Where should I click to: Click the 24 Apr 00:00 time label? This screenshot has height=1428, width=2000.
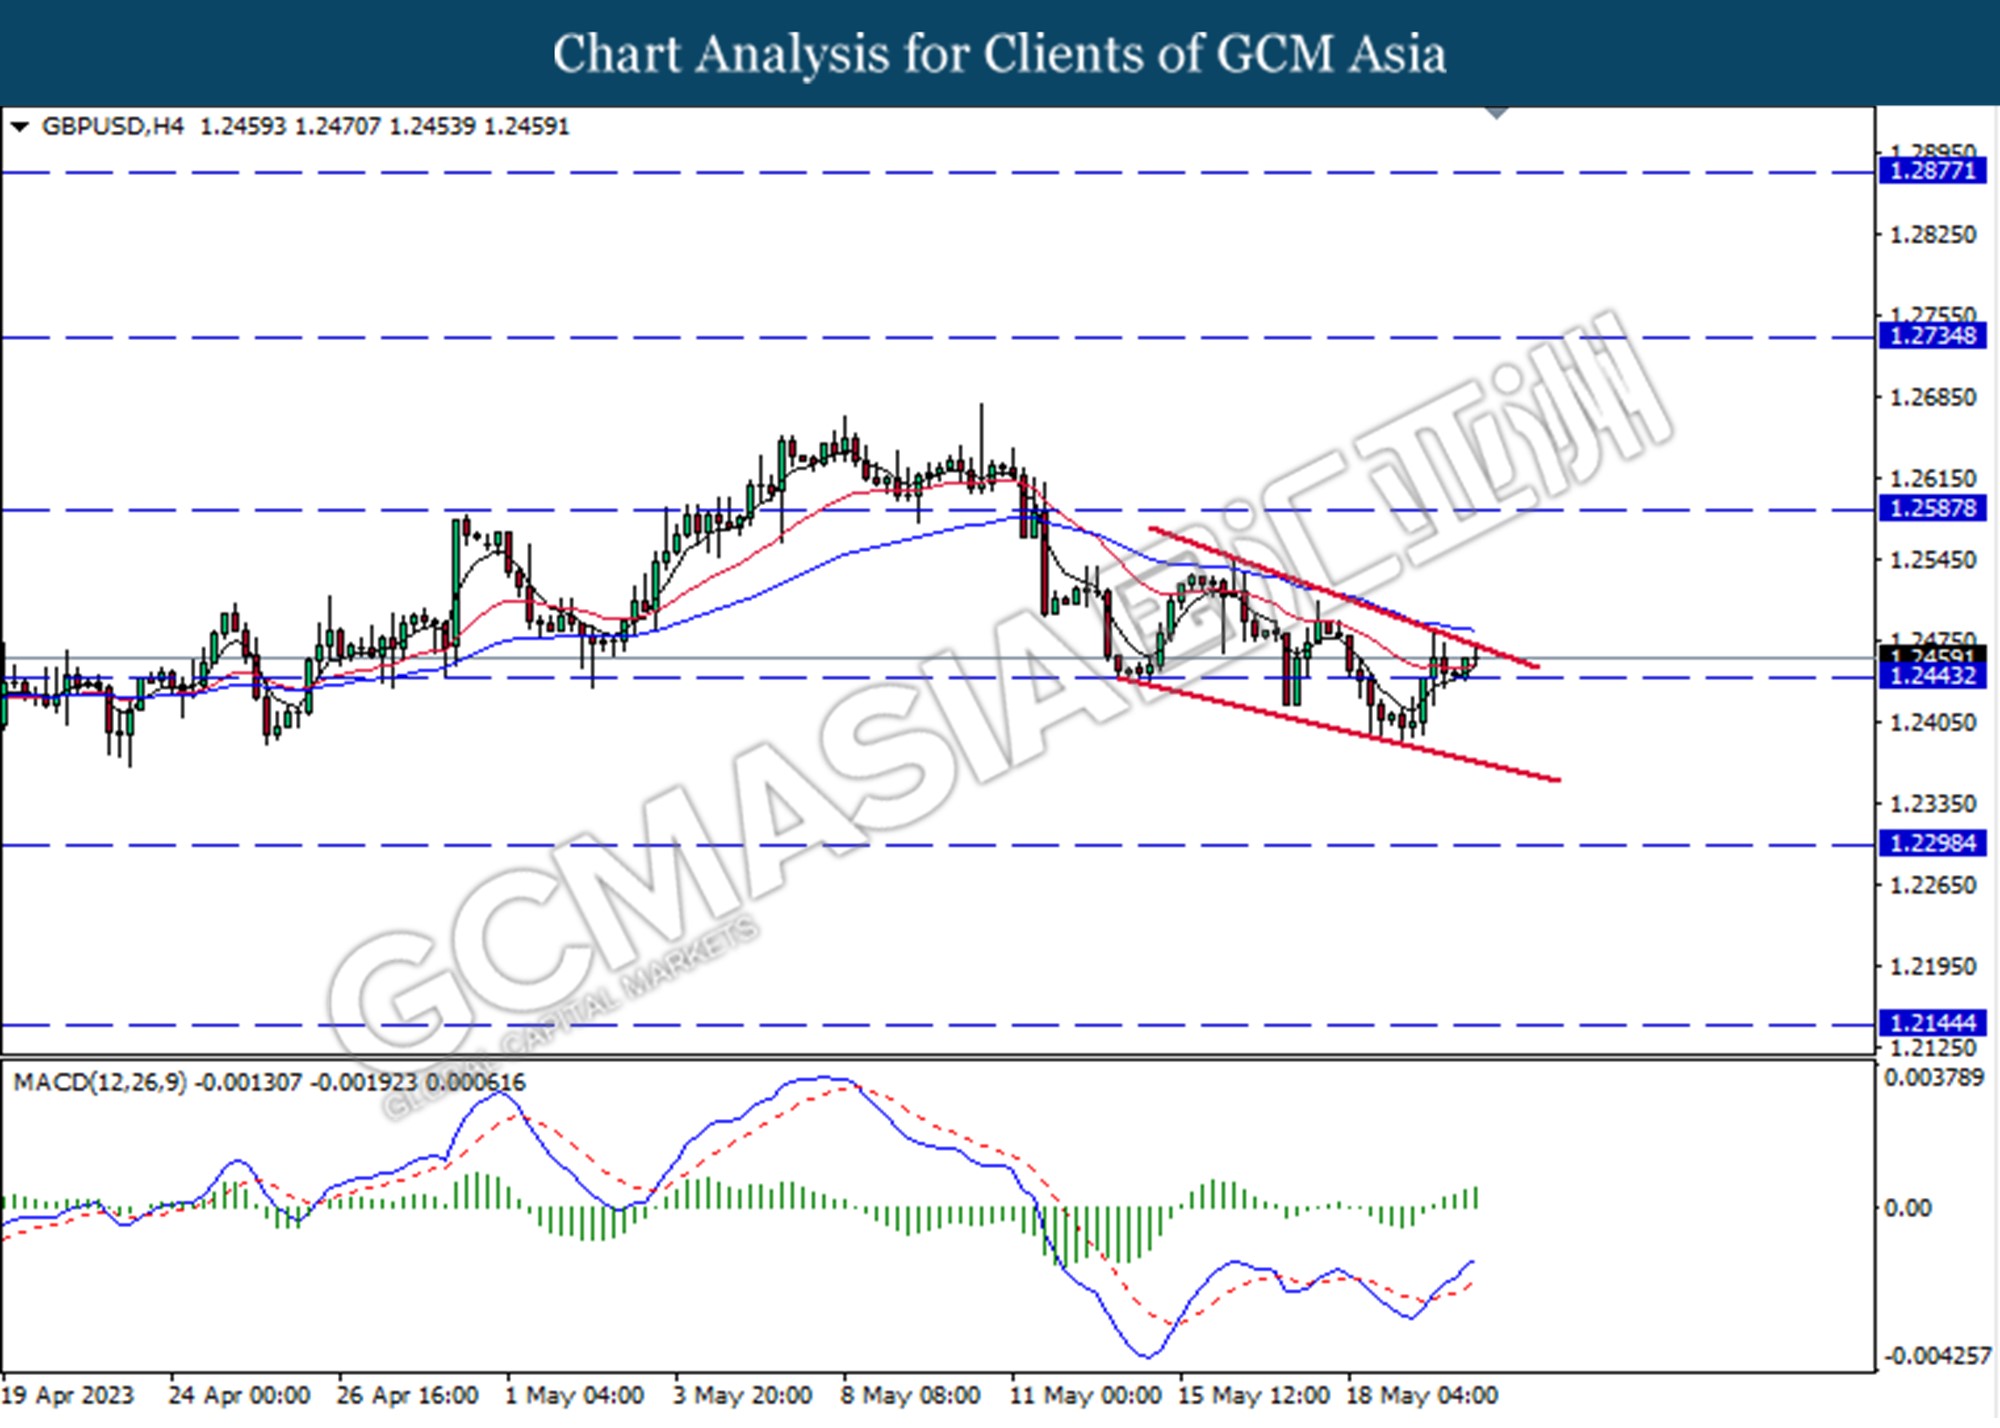[239, 1396]
